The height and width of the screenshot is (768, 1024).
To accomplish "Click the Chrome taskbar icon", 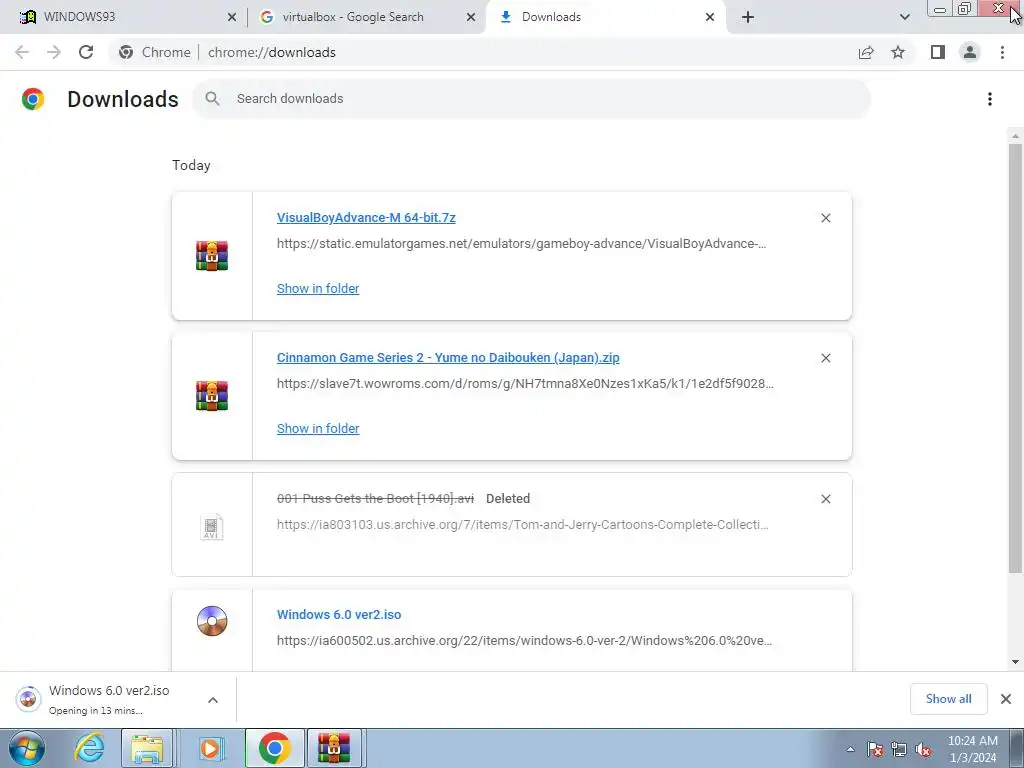I will pos(274,748).
